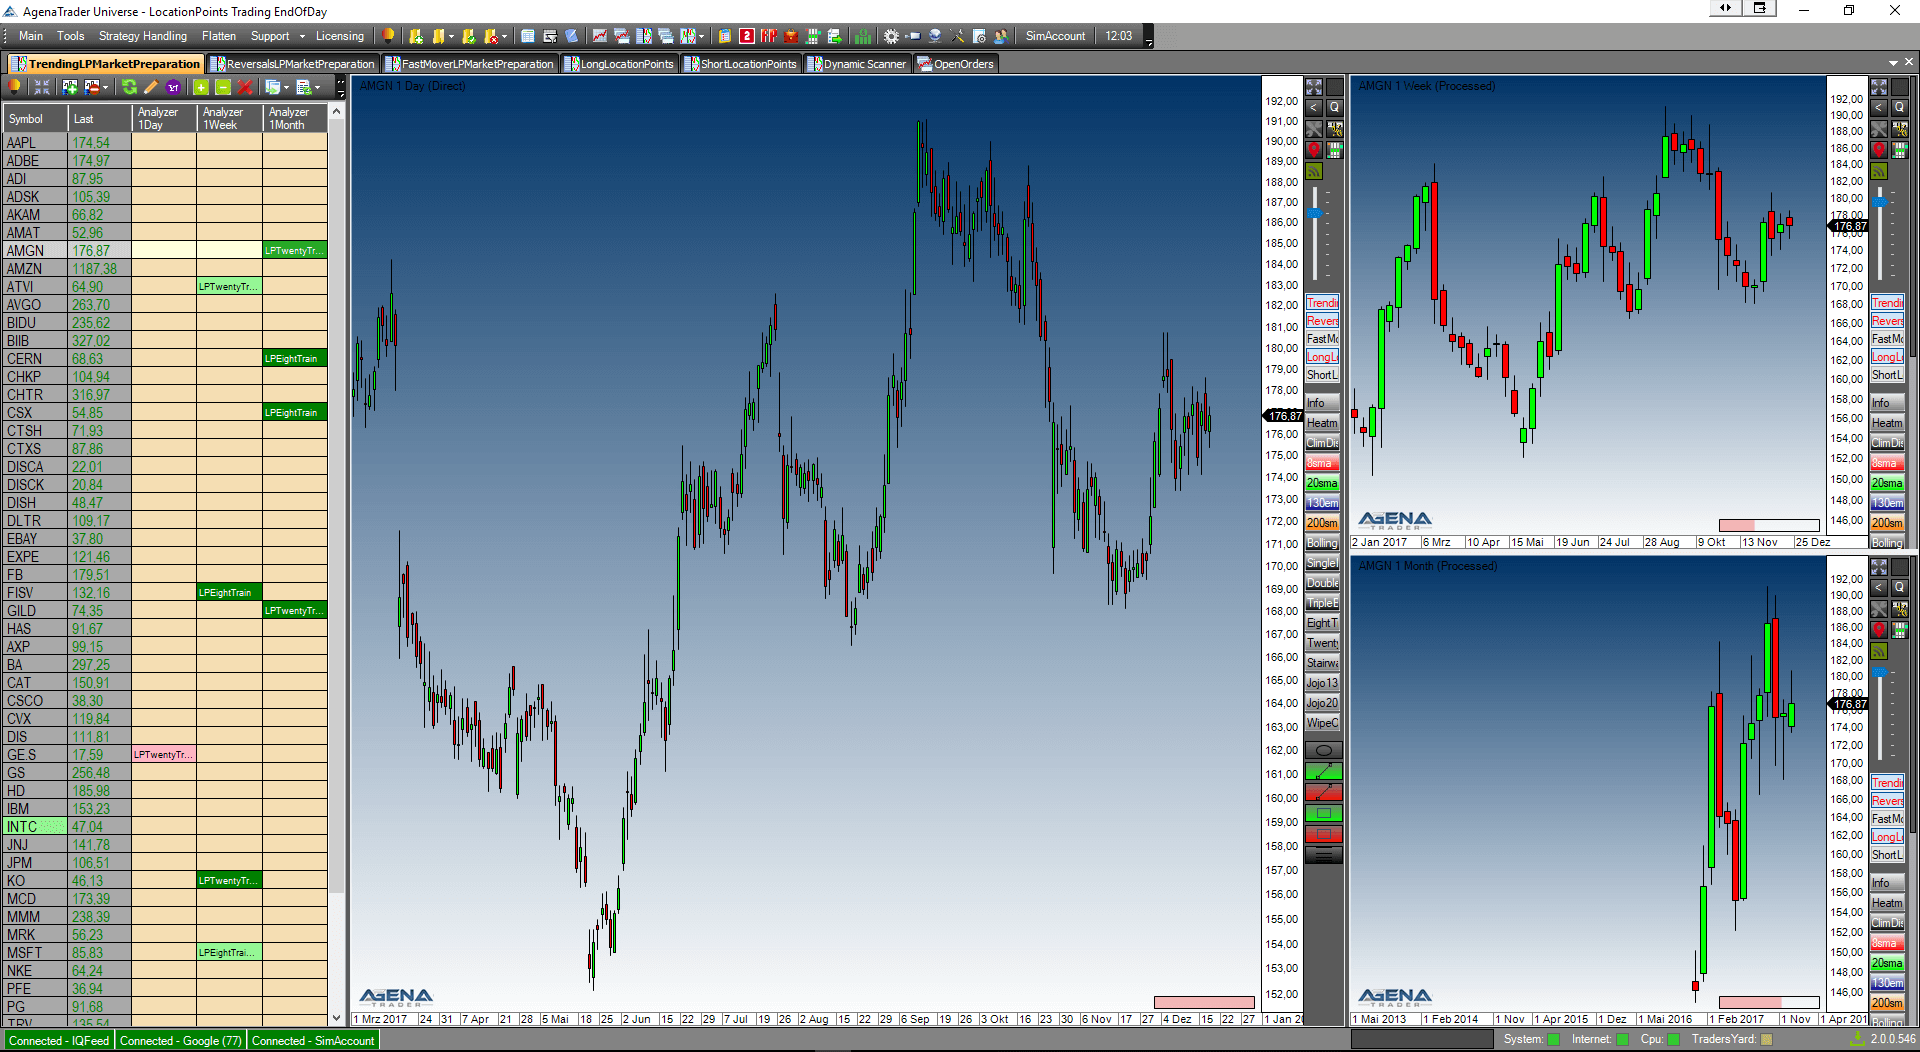Click the green minus remove-instrument icon
The height and width of the screenshot is (1052, 1920).
(223, 88)
